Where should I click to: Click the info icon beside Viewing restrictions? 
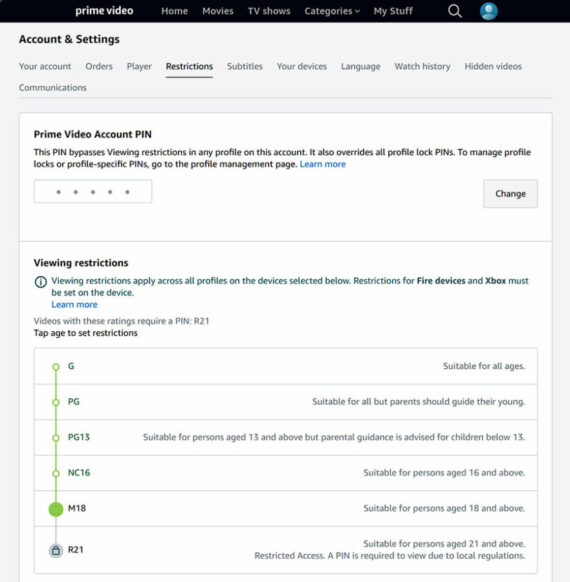pyautogui.click(x=41, y=282)
